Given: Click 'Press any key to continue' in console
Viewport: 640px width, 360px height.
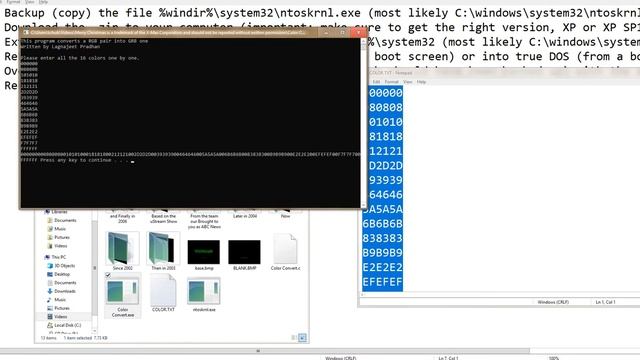Looking at the screenshot, I should coord(76,160).
